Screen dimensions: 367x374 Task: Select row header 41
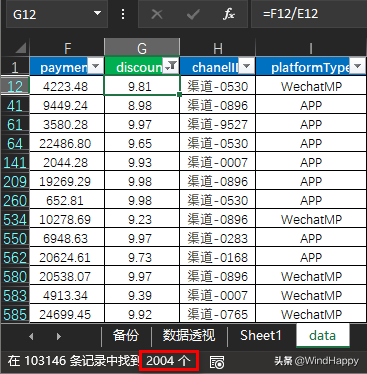(x=15, y=105)
